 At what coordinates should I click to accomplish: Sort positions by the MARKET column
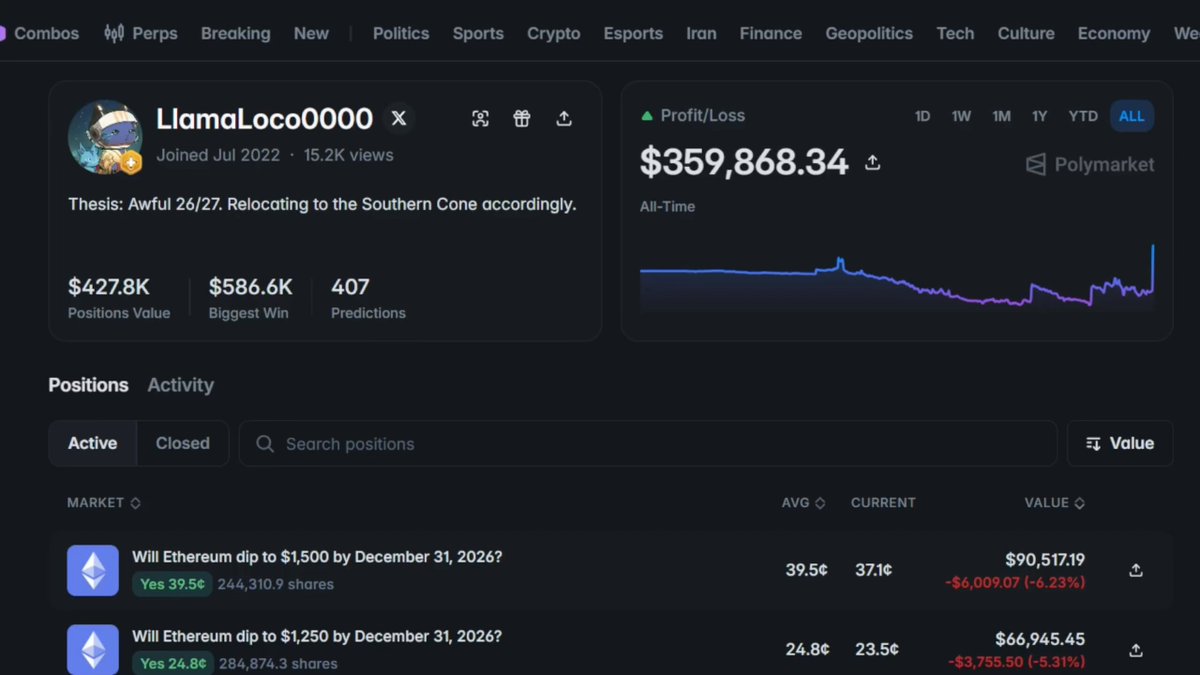pos(104,502)
